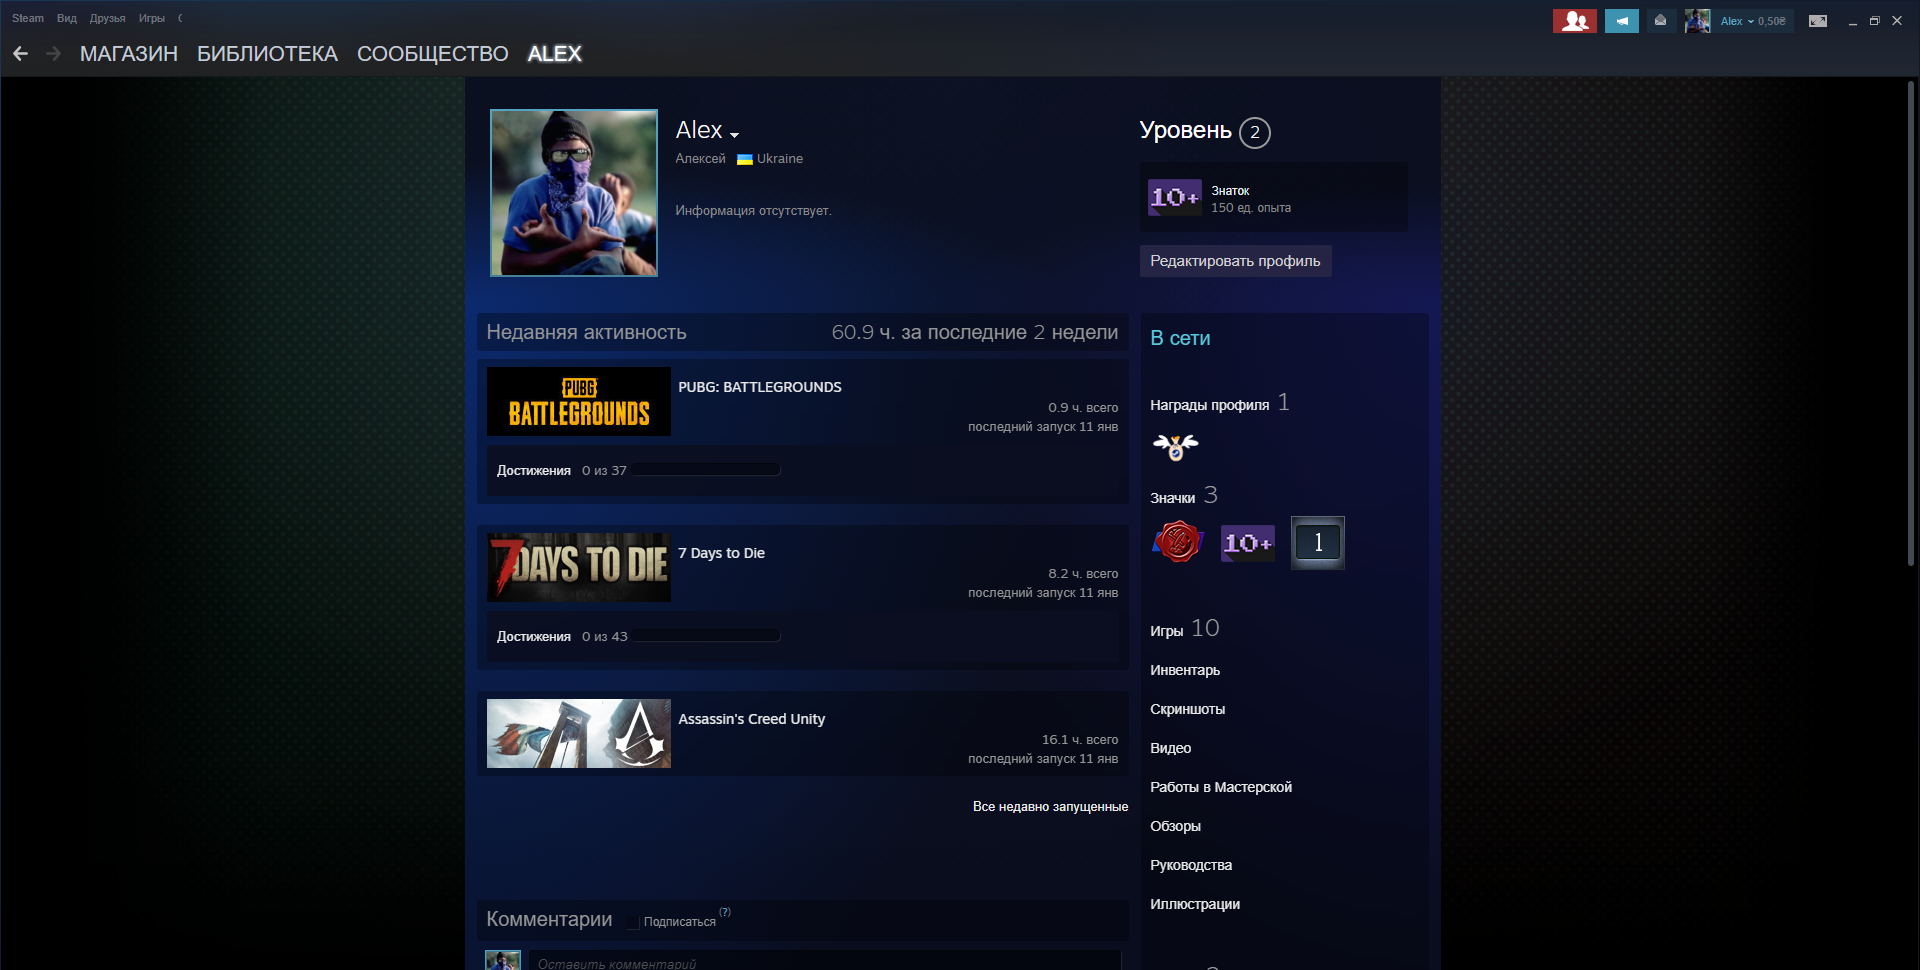Open the inbox envelope icon
The height and width of the screenshot is (970, 1928).
(1660, 21)
